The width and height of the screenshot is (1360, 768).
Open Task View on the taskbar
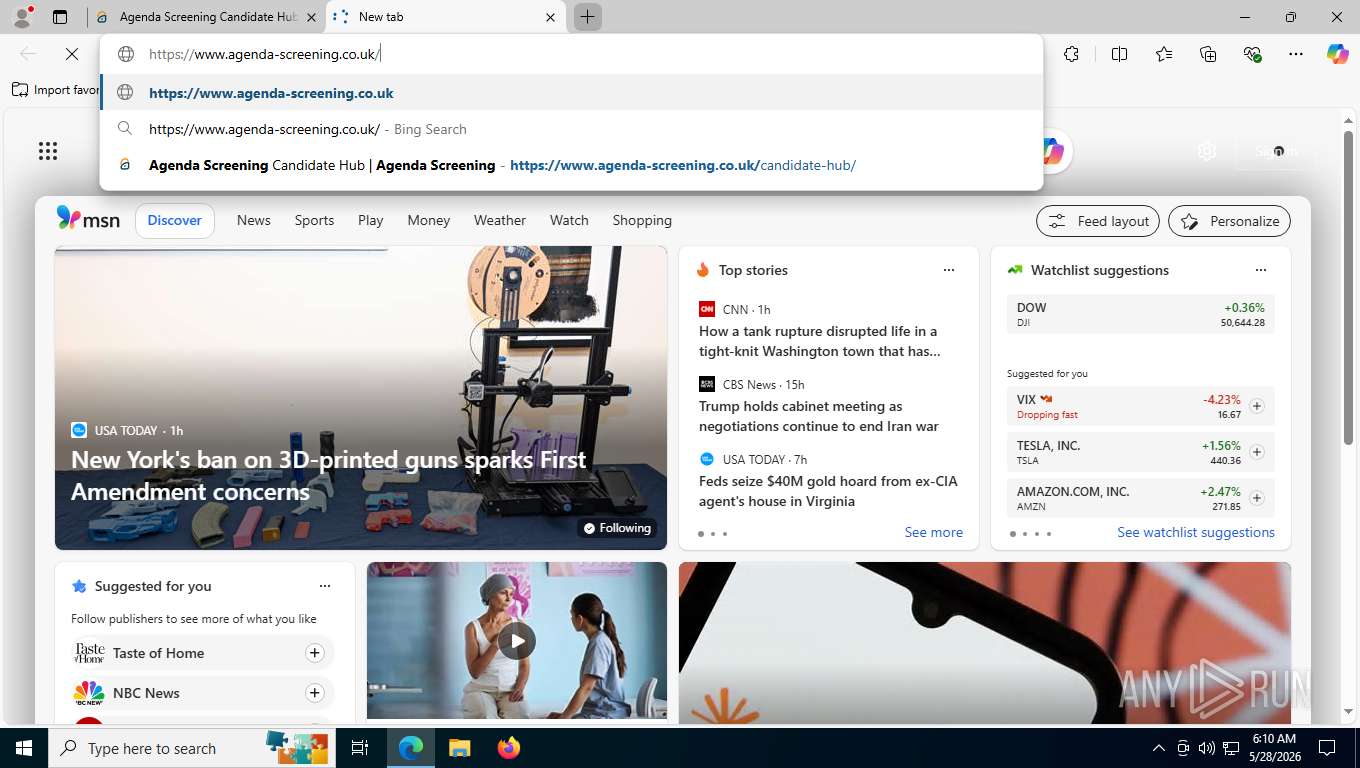tap(360, 748)
